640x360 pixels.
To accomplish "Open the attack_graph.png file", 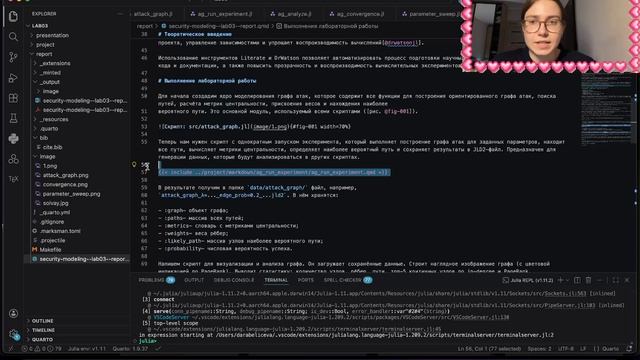I will pyautogui.click(x=65, y=175).
